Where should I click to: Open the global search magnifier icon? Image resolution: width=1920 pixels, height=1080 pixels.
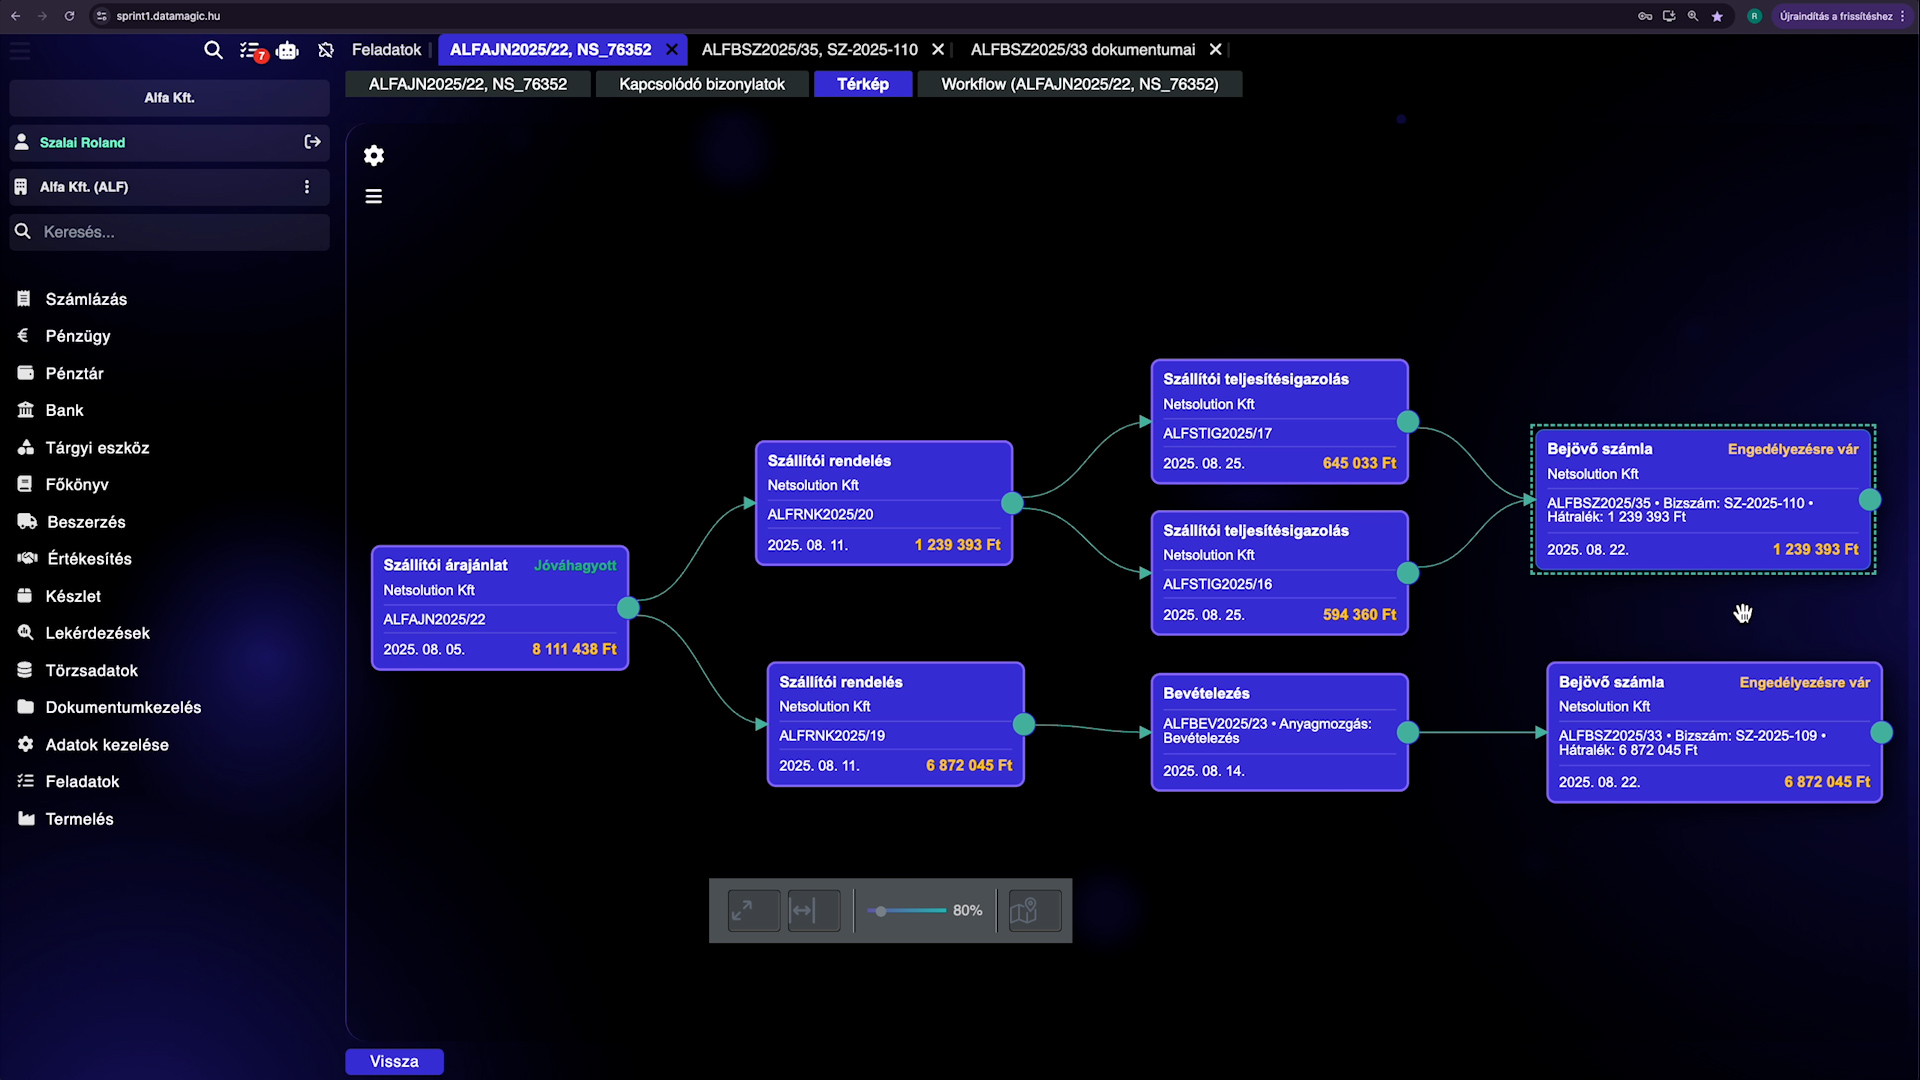click(x=213, y=50)
